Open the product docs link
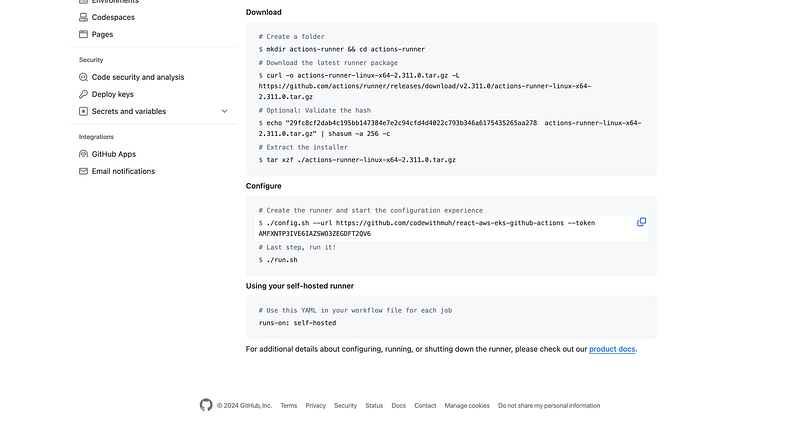 coord(612,349)
